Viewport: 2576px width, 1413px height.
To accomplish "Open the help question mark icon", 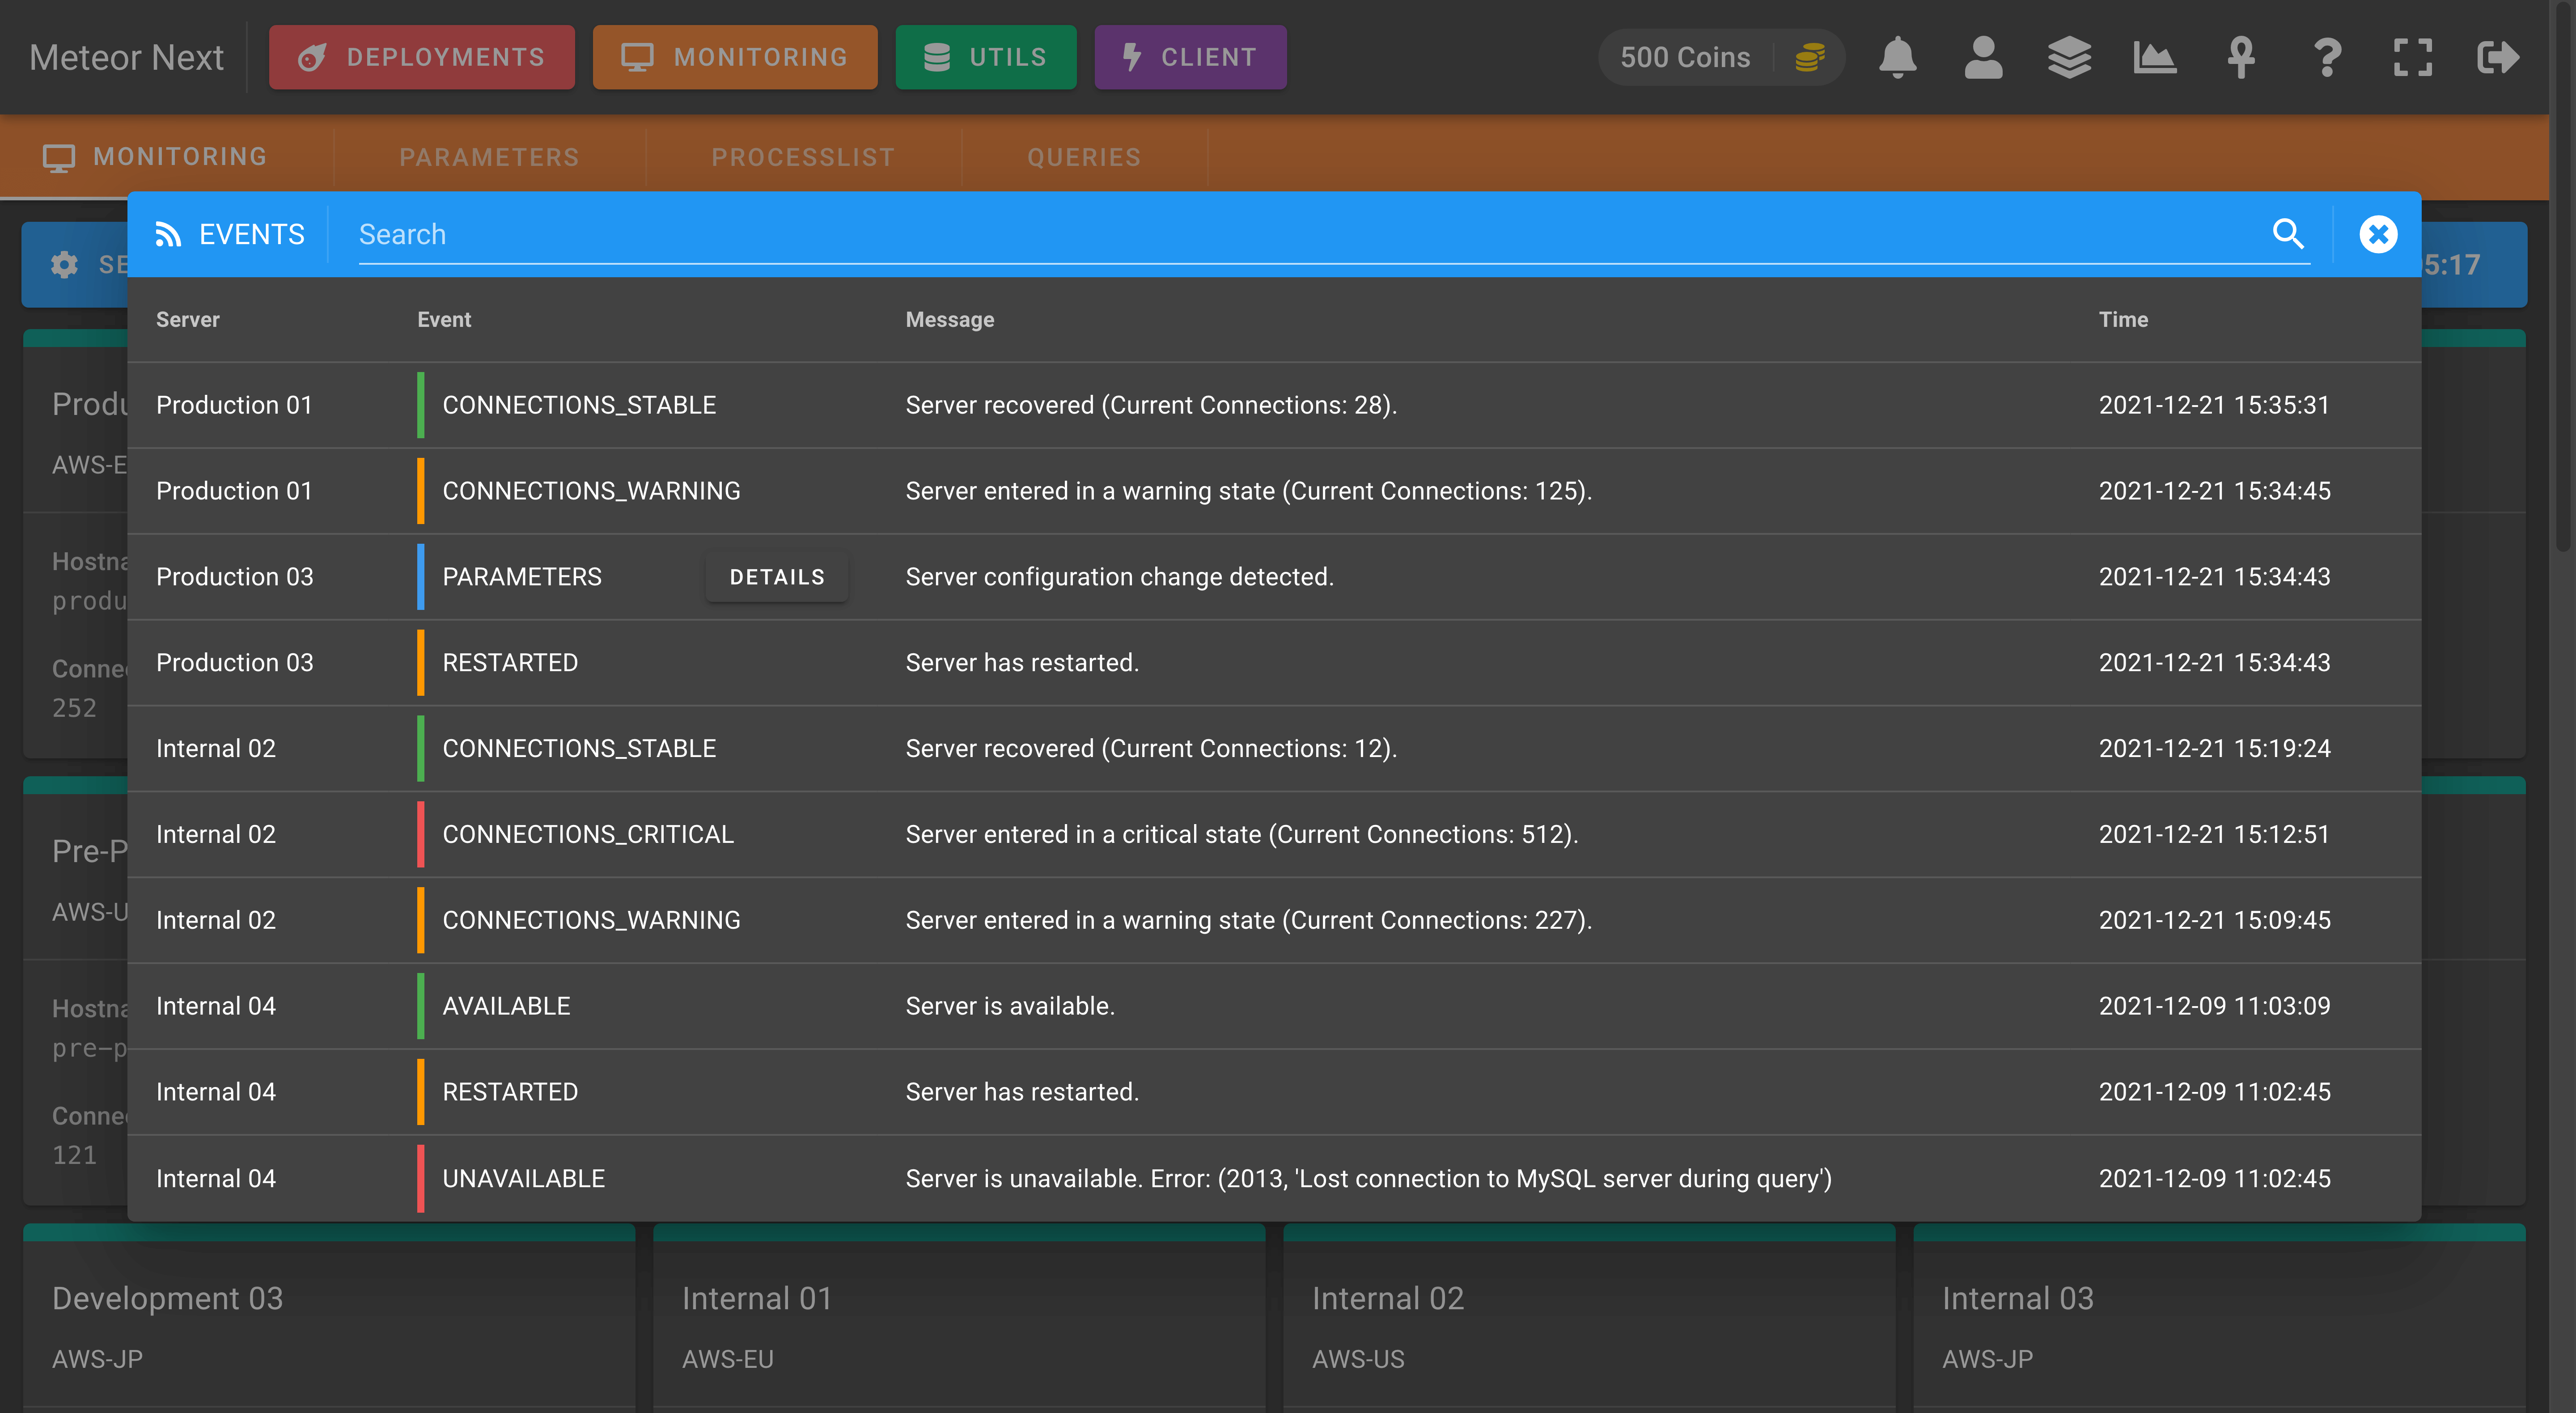I will click(2327, 57).
